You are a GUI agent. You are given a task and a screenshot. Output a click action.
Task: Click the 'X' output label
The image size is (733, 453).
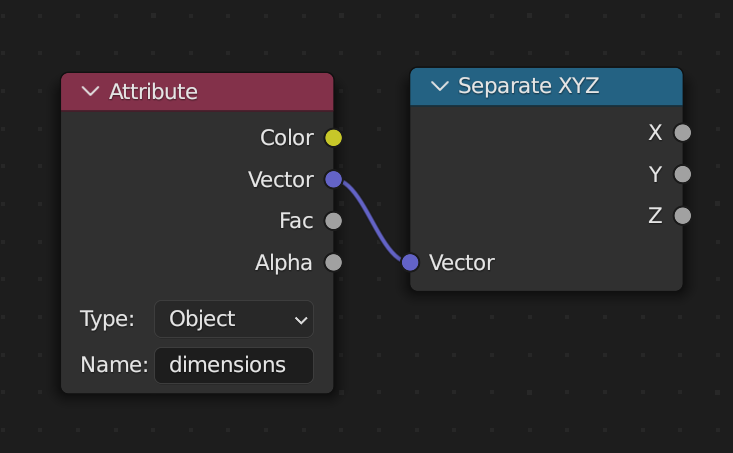point(655,133)
